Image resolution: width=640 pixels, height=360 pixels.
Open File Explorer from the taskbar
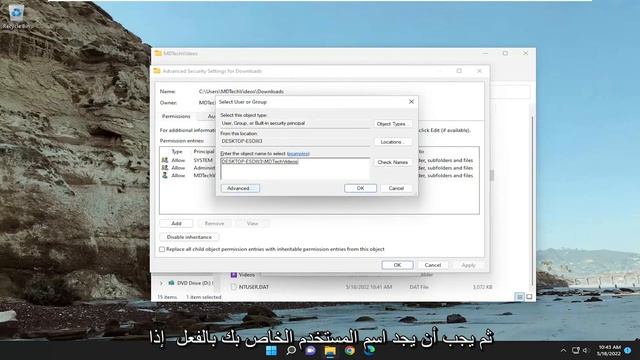[x=330, y=351]
